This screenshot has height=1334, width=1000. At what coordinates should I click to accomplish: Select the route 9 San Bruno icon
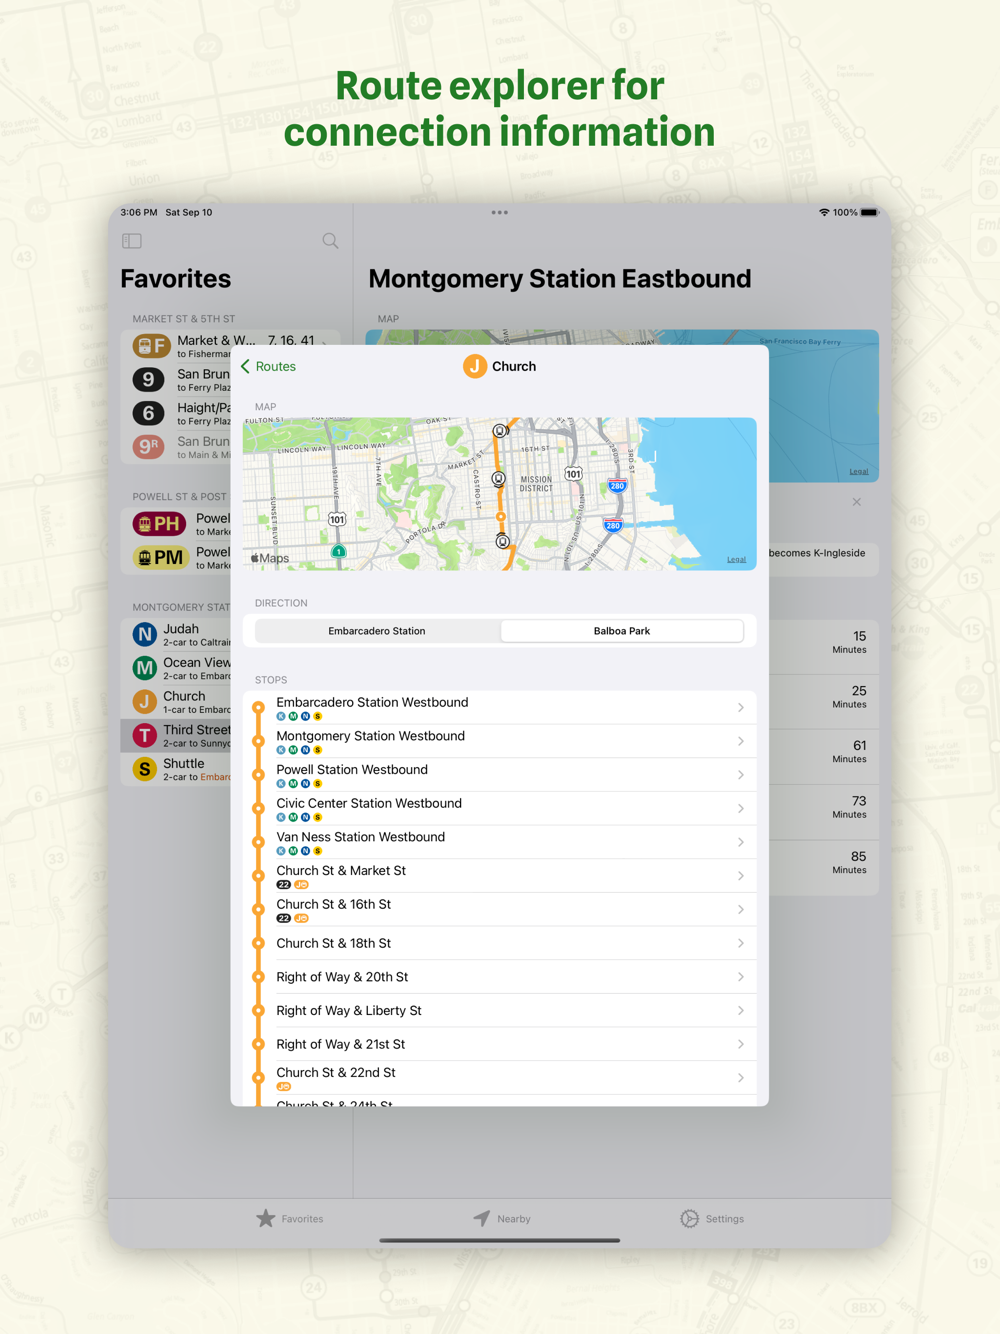148,379
